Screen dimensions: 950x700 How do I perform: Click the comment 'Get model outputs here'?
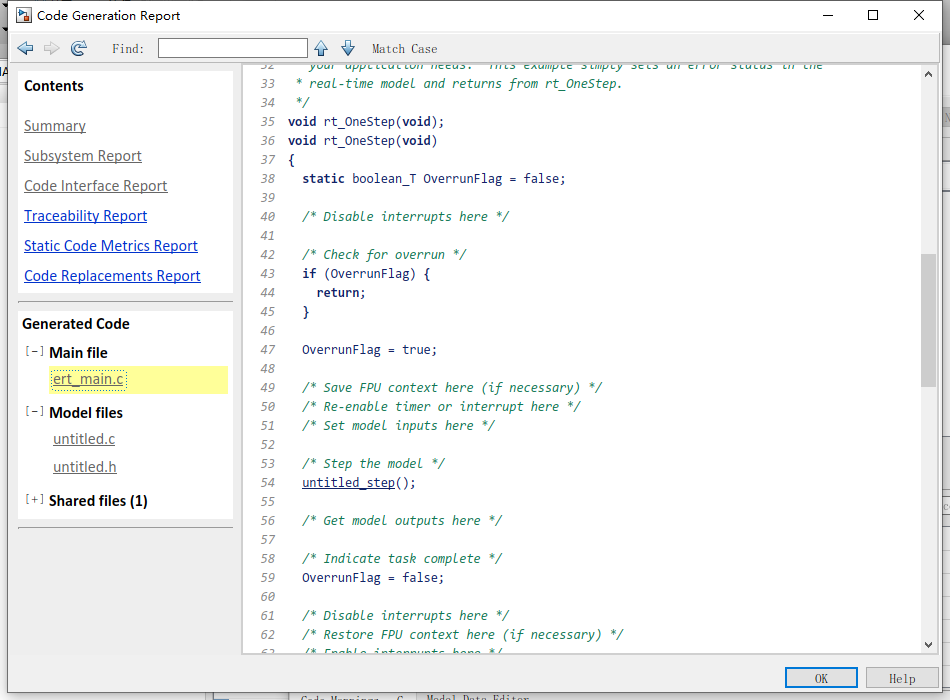[x=402, y=521]
